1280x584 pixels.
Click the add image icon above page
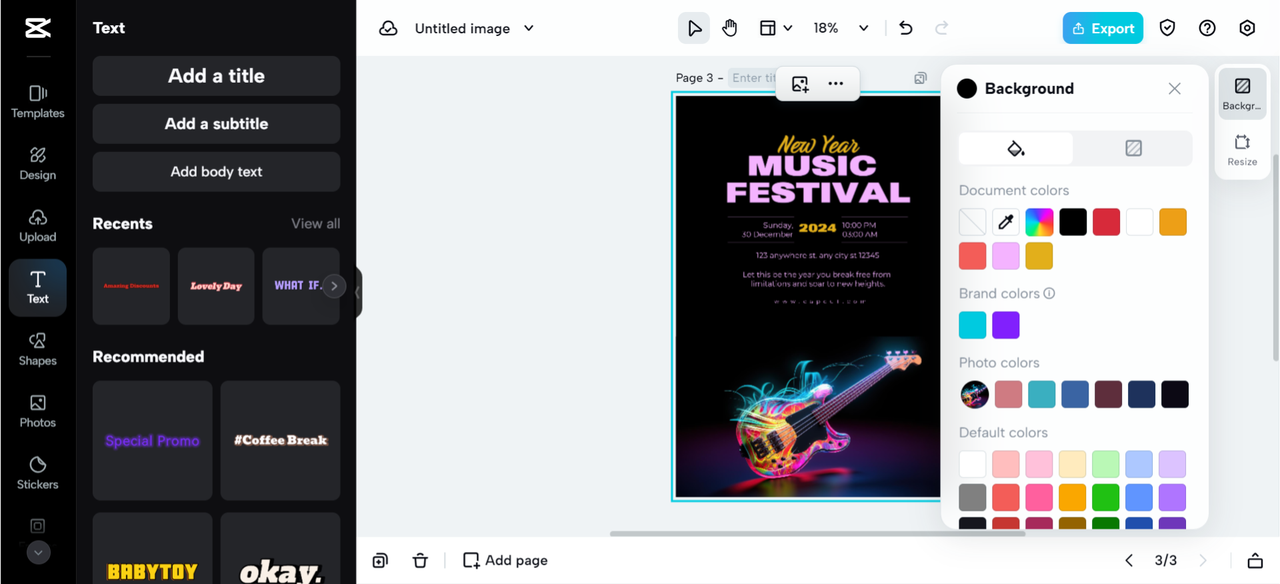(x=800, y=84)
